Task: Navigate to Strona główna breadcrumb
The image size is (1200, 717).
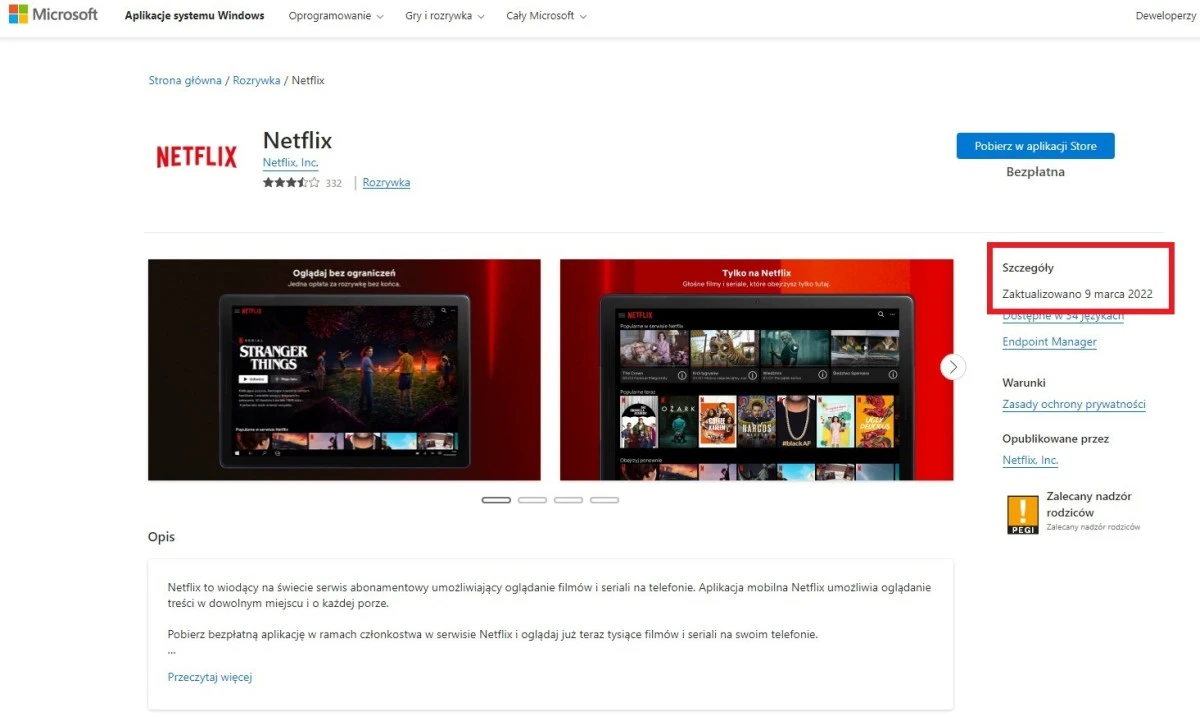Action: tap(184, 80)
